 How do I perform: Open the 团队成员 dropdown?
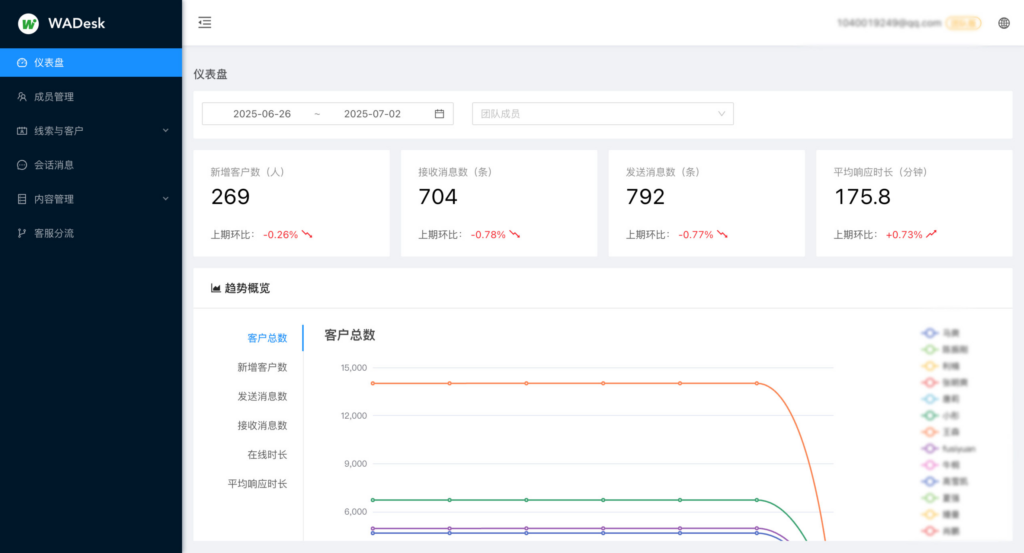point(603,114)
